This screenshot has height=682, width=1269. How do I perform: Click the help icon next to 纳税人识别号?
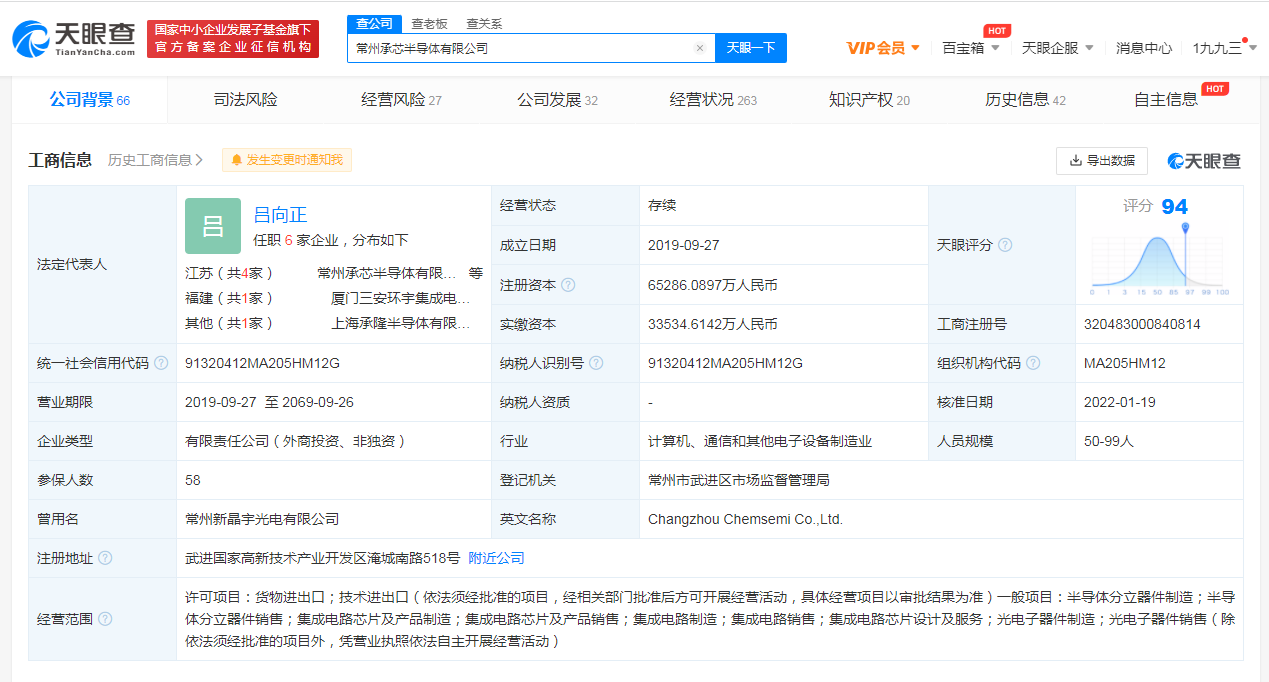[x=597, y=363]
